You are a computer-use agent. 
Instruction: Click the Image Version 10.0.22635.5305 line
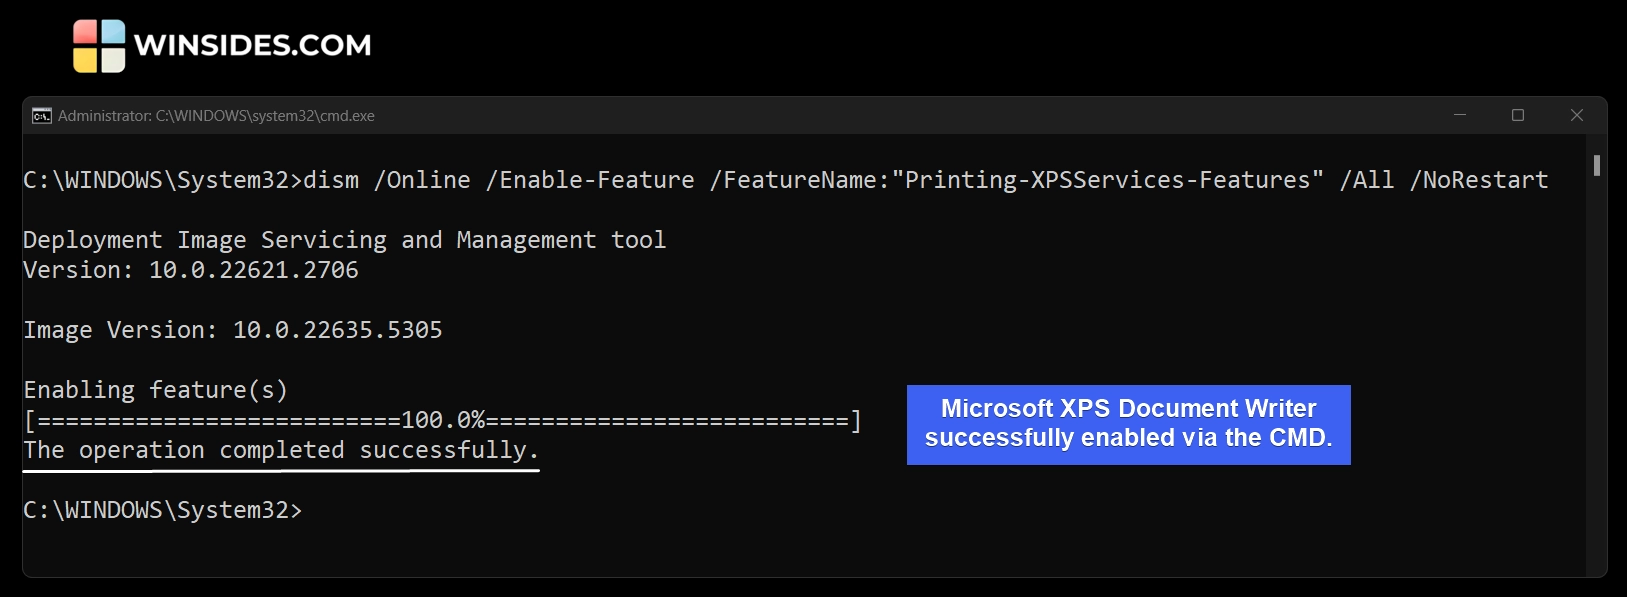coord(232,330)
